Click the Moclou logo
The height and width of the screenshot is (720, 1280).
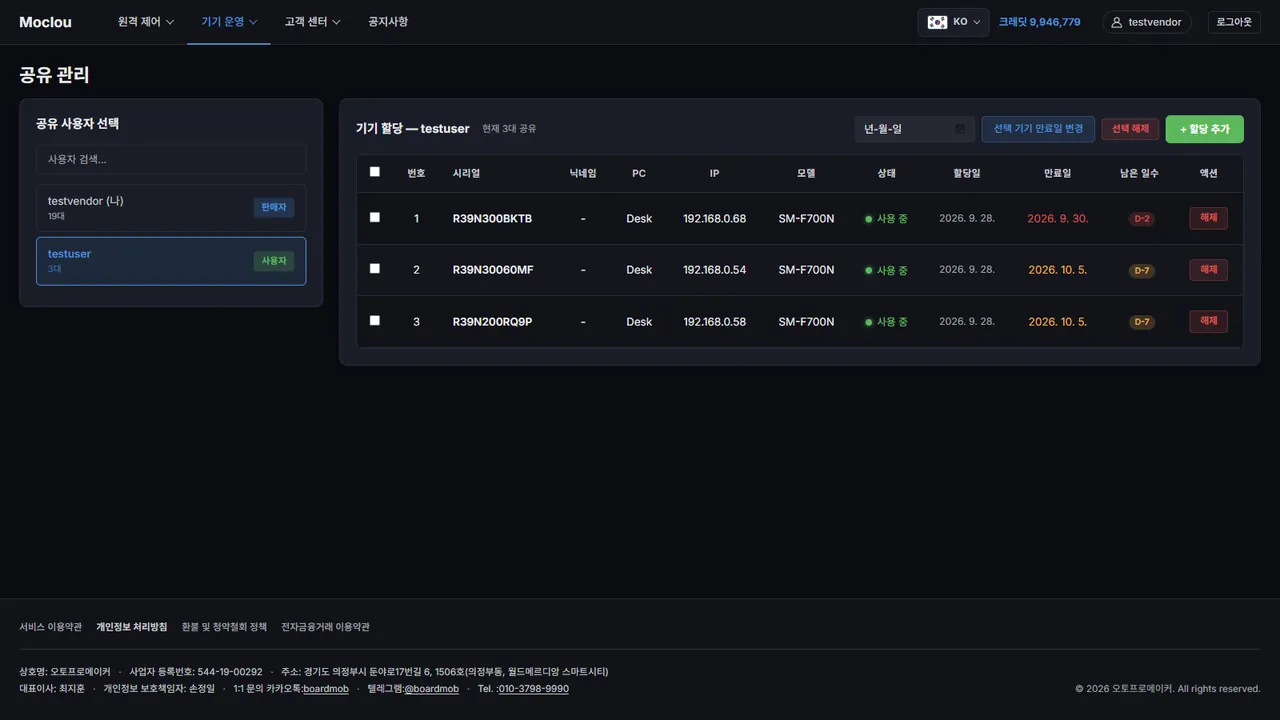coord(45,22)
